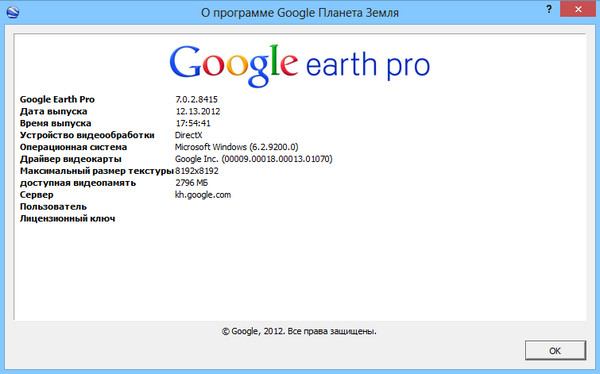Click the 'Сервер' label
Viewport: 600px width, 374px height.
tap(36, 195)
